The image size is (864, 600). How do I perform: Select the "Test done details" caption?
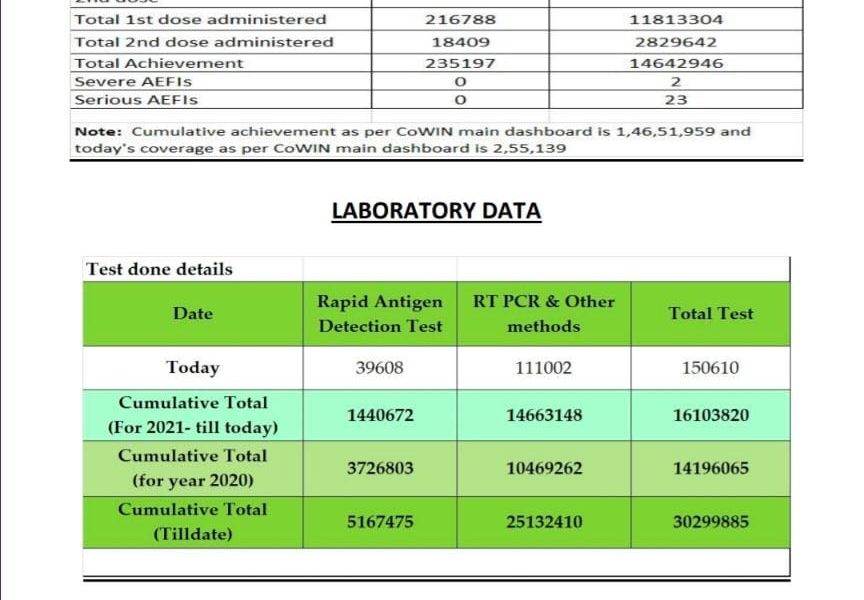[160, 269]
